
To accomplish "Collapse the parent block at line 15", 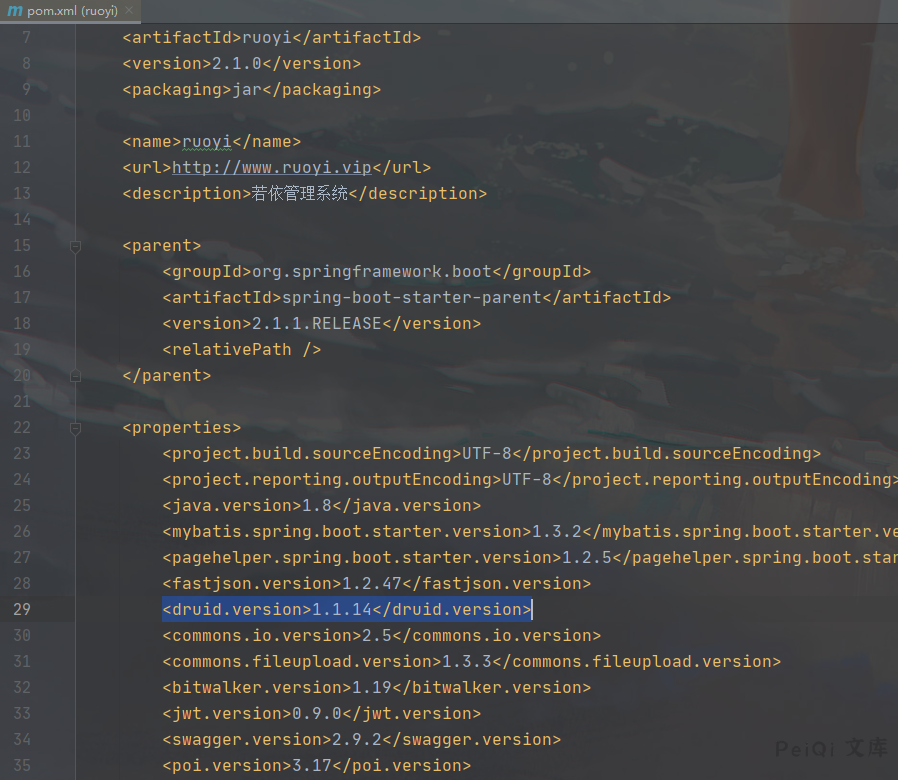I will pos(75,246).
